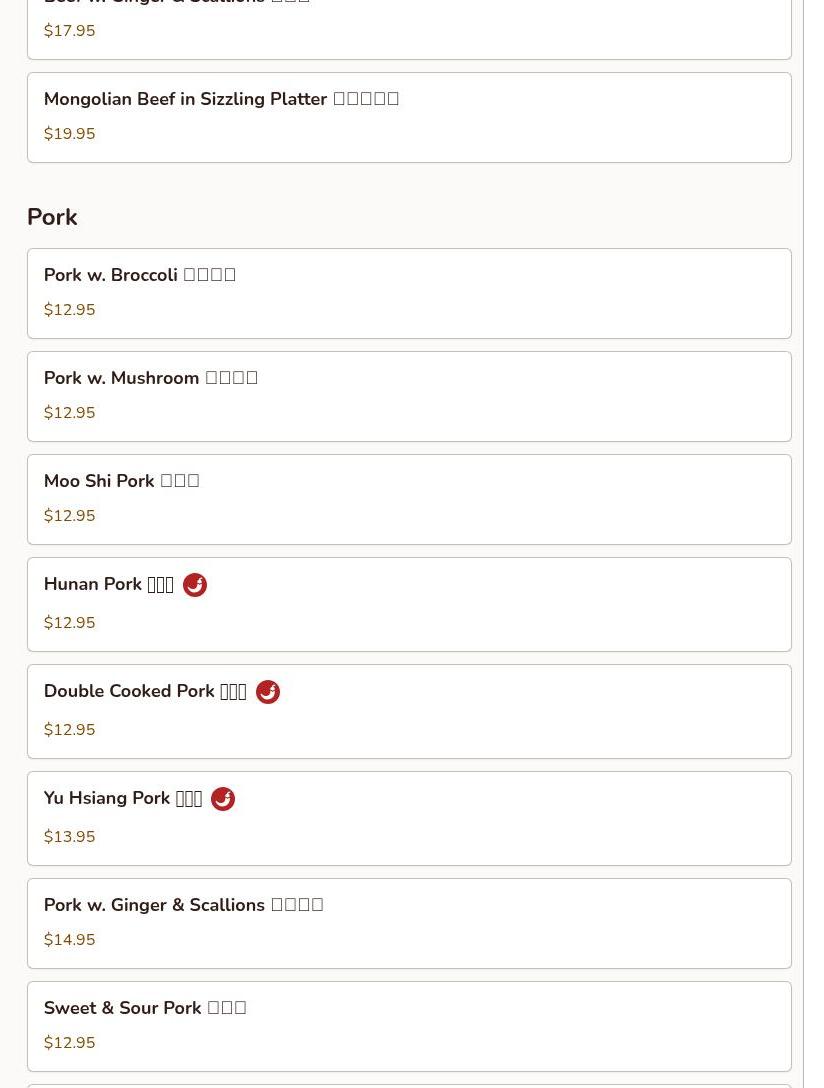Click the price under Pork w. Broccoli
Screen dimensions: 824x1088
coord(70,310)
